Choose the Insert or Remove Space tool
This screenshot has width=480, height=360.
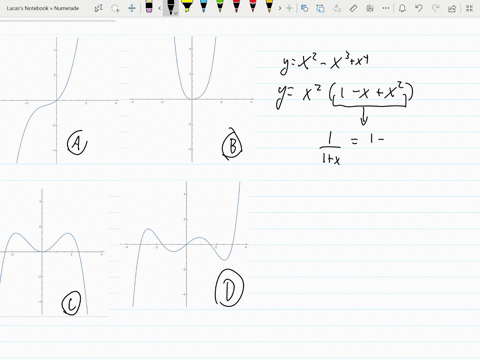132,8
